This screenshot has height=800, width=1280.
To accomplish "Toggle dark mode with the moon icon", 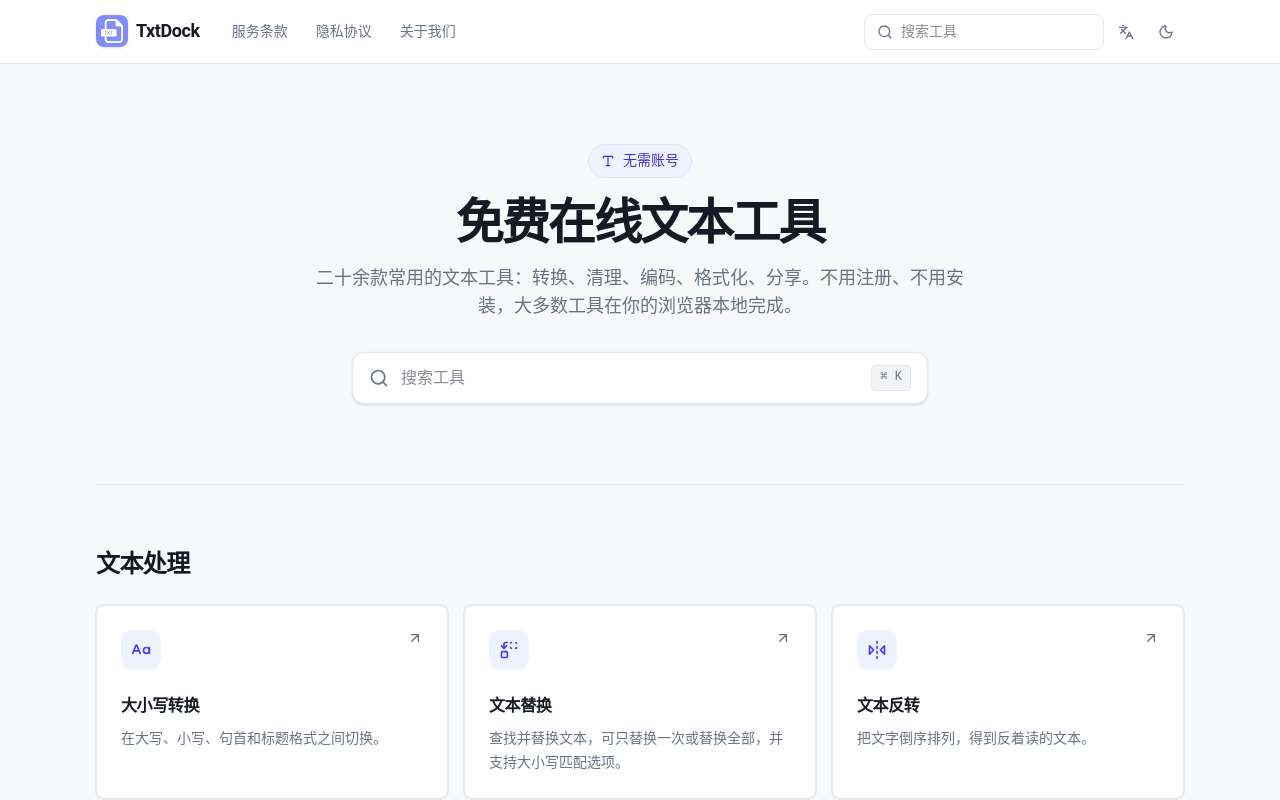I will [1166, 32].
